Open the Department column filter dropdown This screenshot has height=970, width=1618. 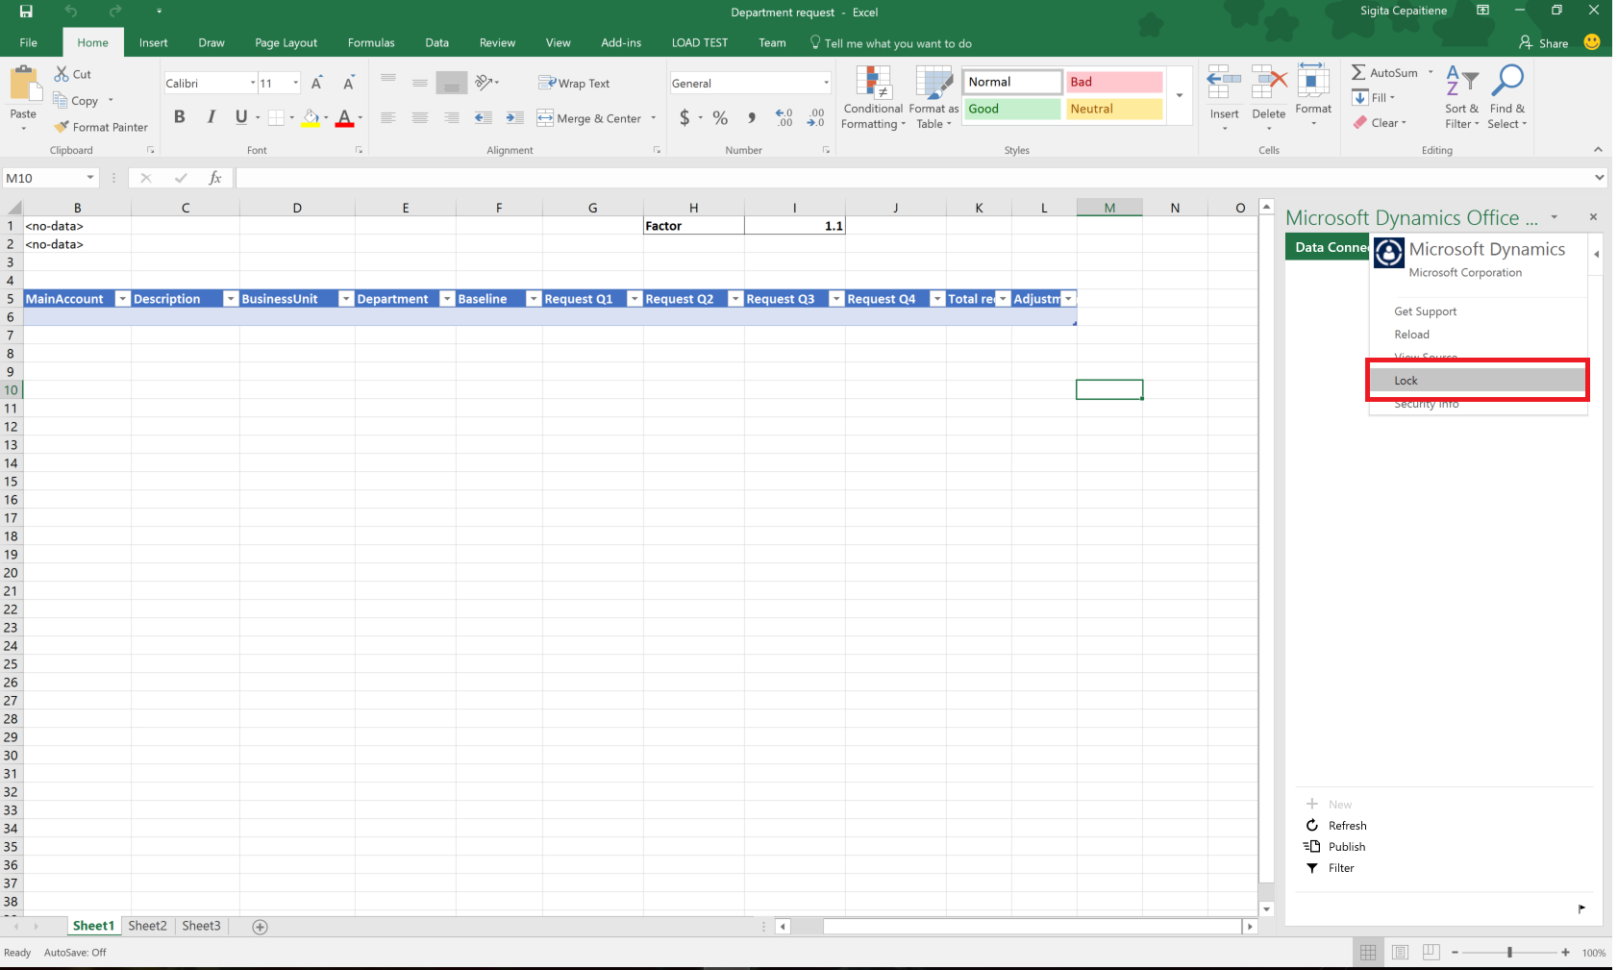click(446, 298)
